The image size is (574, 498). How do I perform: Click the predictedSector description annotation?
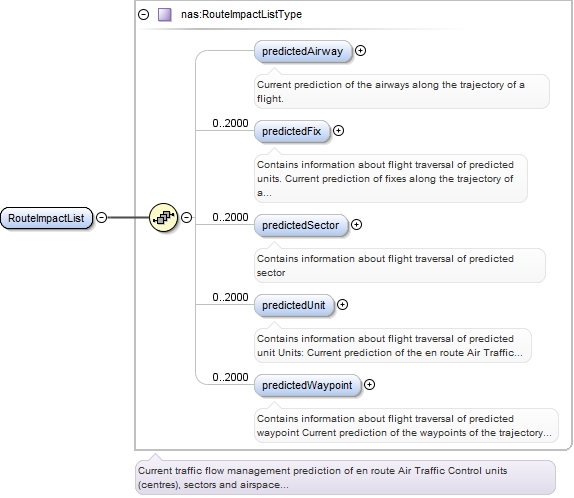(x=400, y=265)
